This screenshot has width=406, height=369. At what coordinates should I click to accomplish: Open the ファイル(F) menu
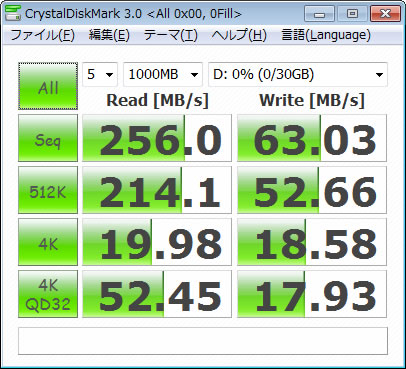tap(43, 35)
